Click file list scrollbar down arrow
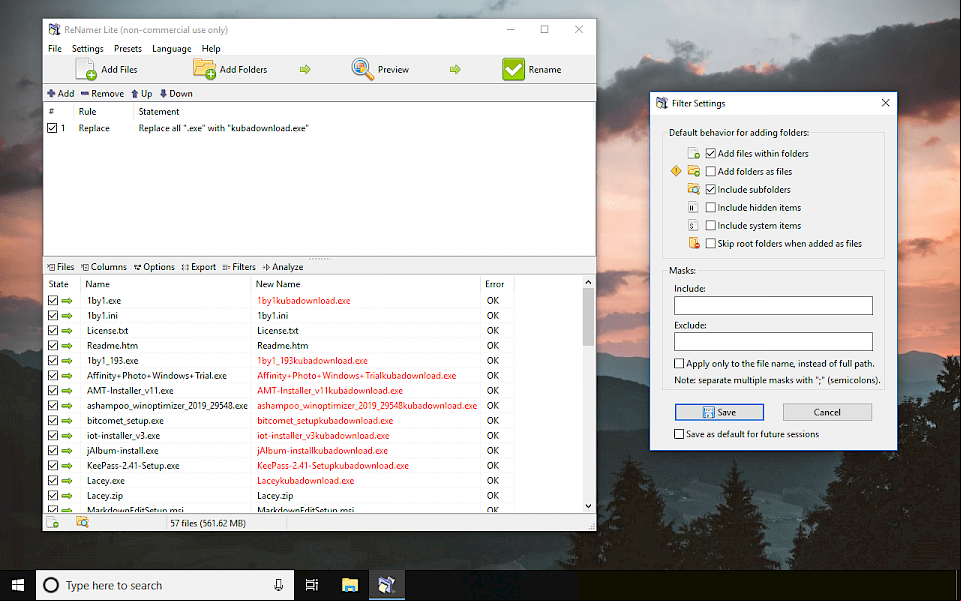961x601 pixels. 588,506
